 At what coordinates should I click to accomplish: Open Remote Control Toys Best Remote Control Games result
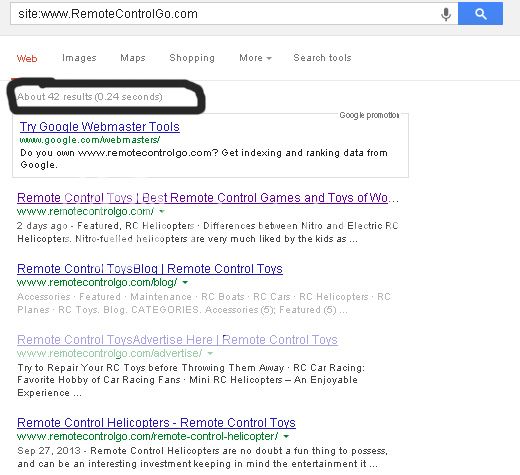click(x=208, y=198)
